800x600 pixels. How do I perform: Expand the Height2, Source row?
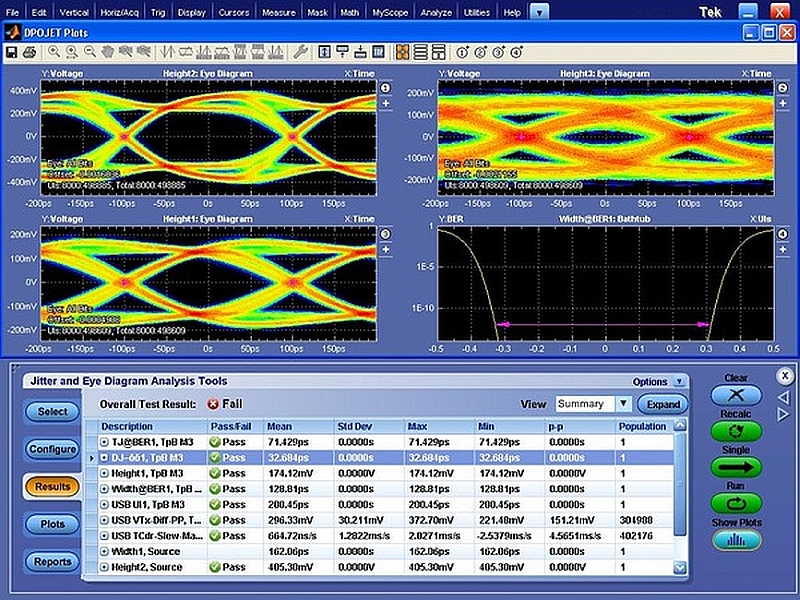coord(104,567)
